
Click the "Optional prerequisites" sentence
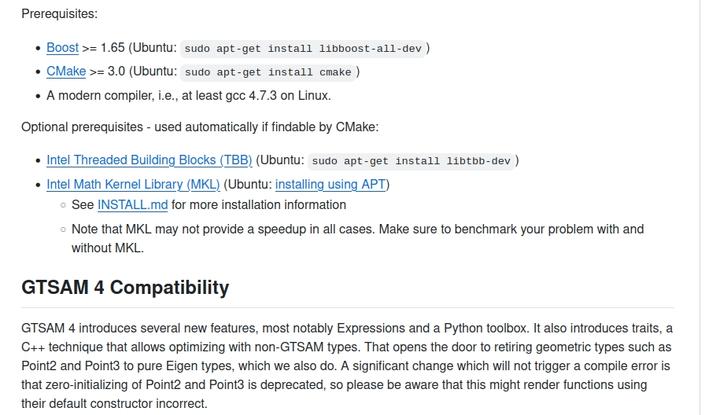pyautogui.click(x=200, y=127)
